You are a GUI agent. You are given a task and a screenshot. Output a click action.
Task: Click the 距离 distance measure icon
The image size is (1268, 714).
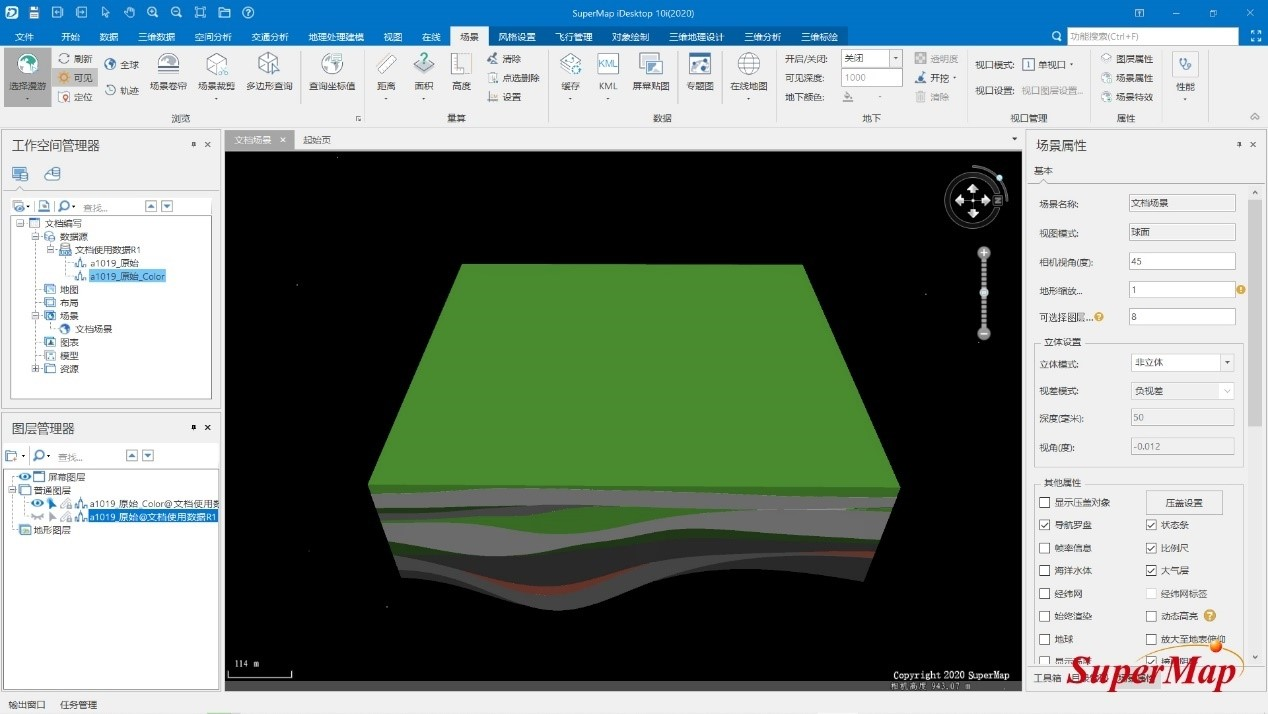click(386, 72)
